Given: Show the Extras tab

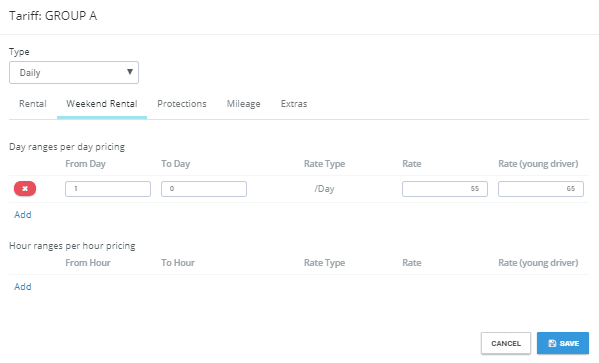Looking at the screenshot, I should pyautogui.click(x=294, y=104).
